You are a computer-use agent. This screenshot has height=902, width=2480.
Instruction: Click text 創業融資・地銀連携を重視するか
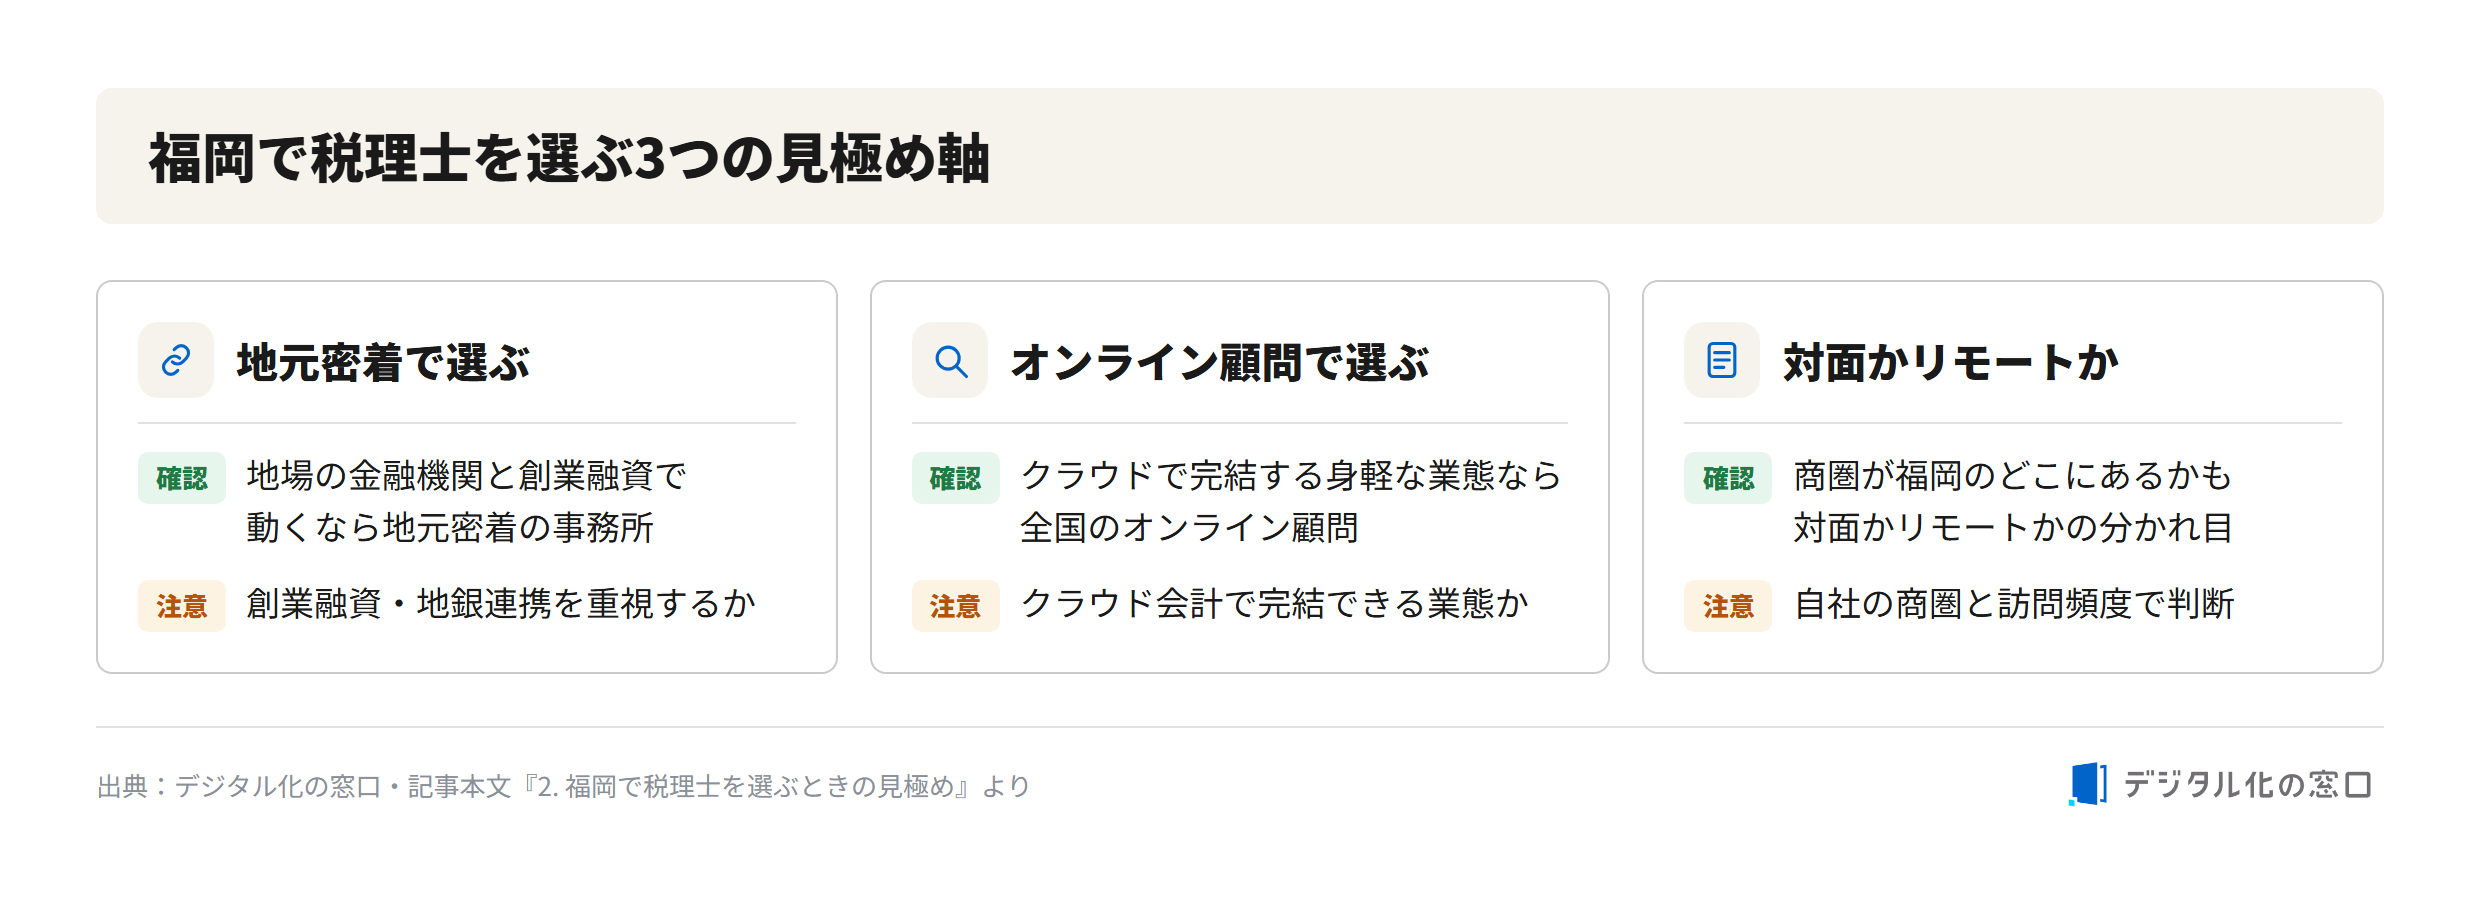pyautogui.click(x=501, y=604)
